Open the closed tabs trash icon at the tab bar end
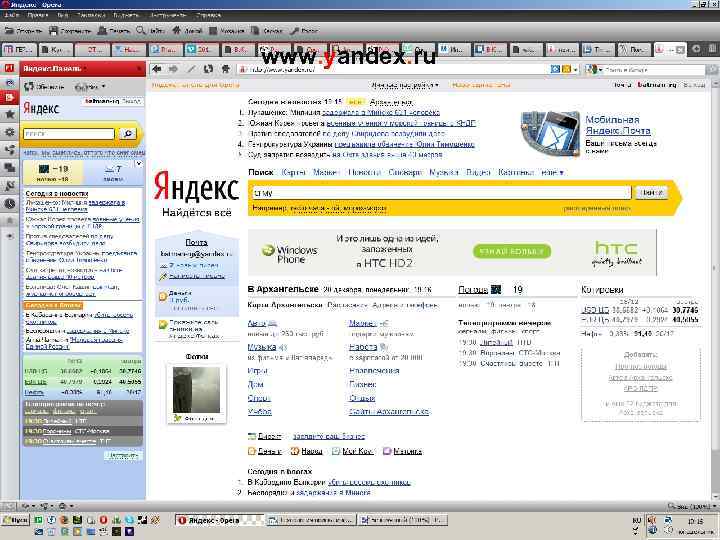This screenshot has height=540, width=720. [712, 49]
